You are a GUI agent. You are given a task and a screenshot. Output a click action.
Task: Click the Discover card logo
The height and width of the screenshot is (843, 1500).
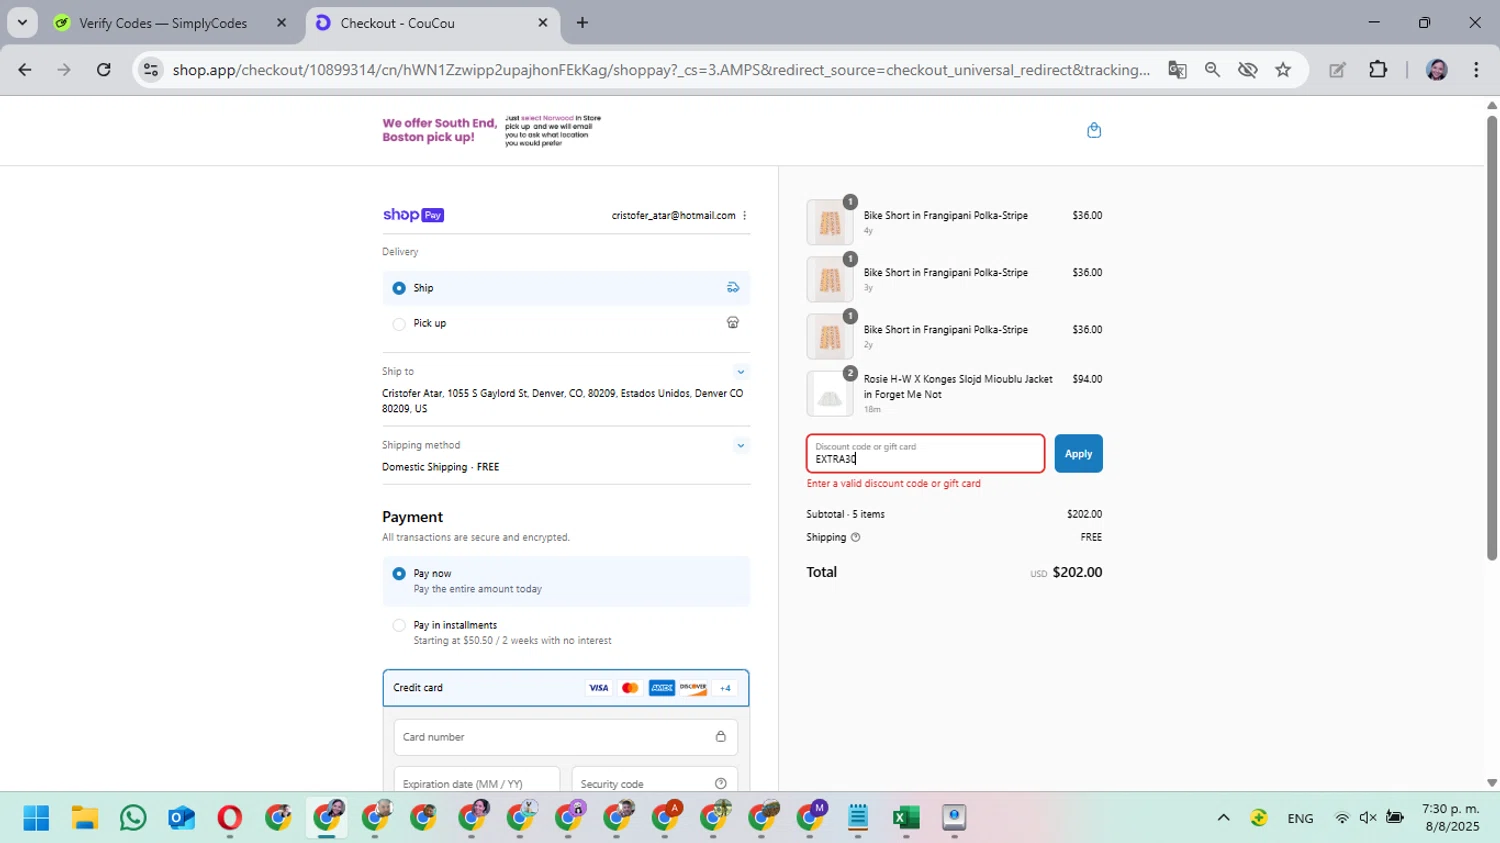693,688
